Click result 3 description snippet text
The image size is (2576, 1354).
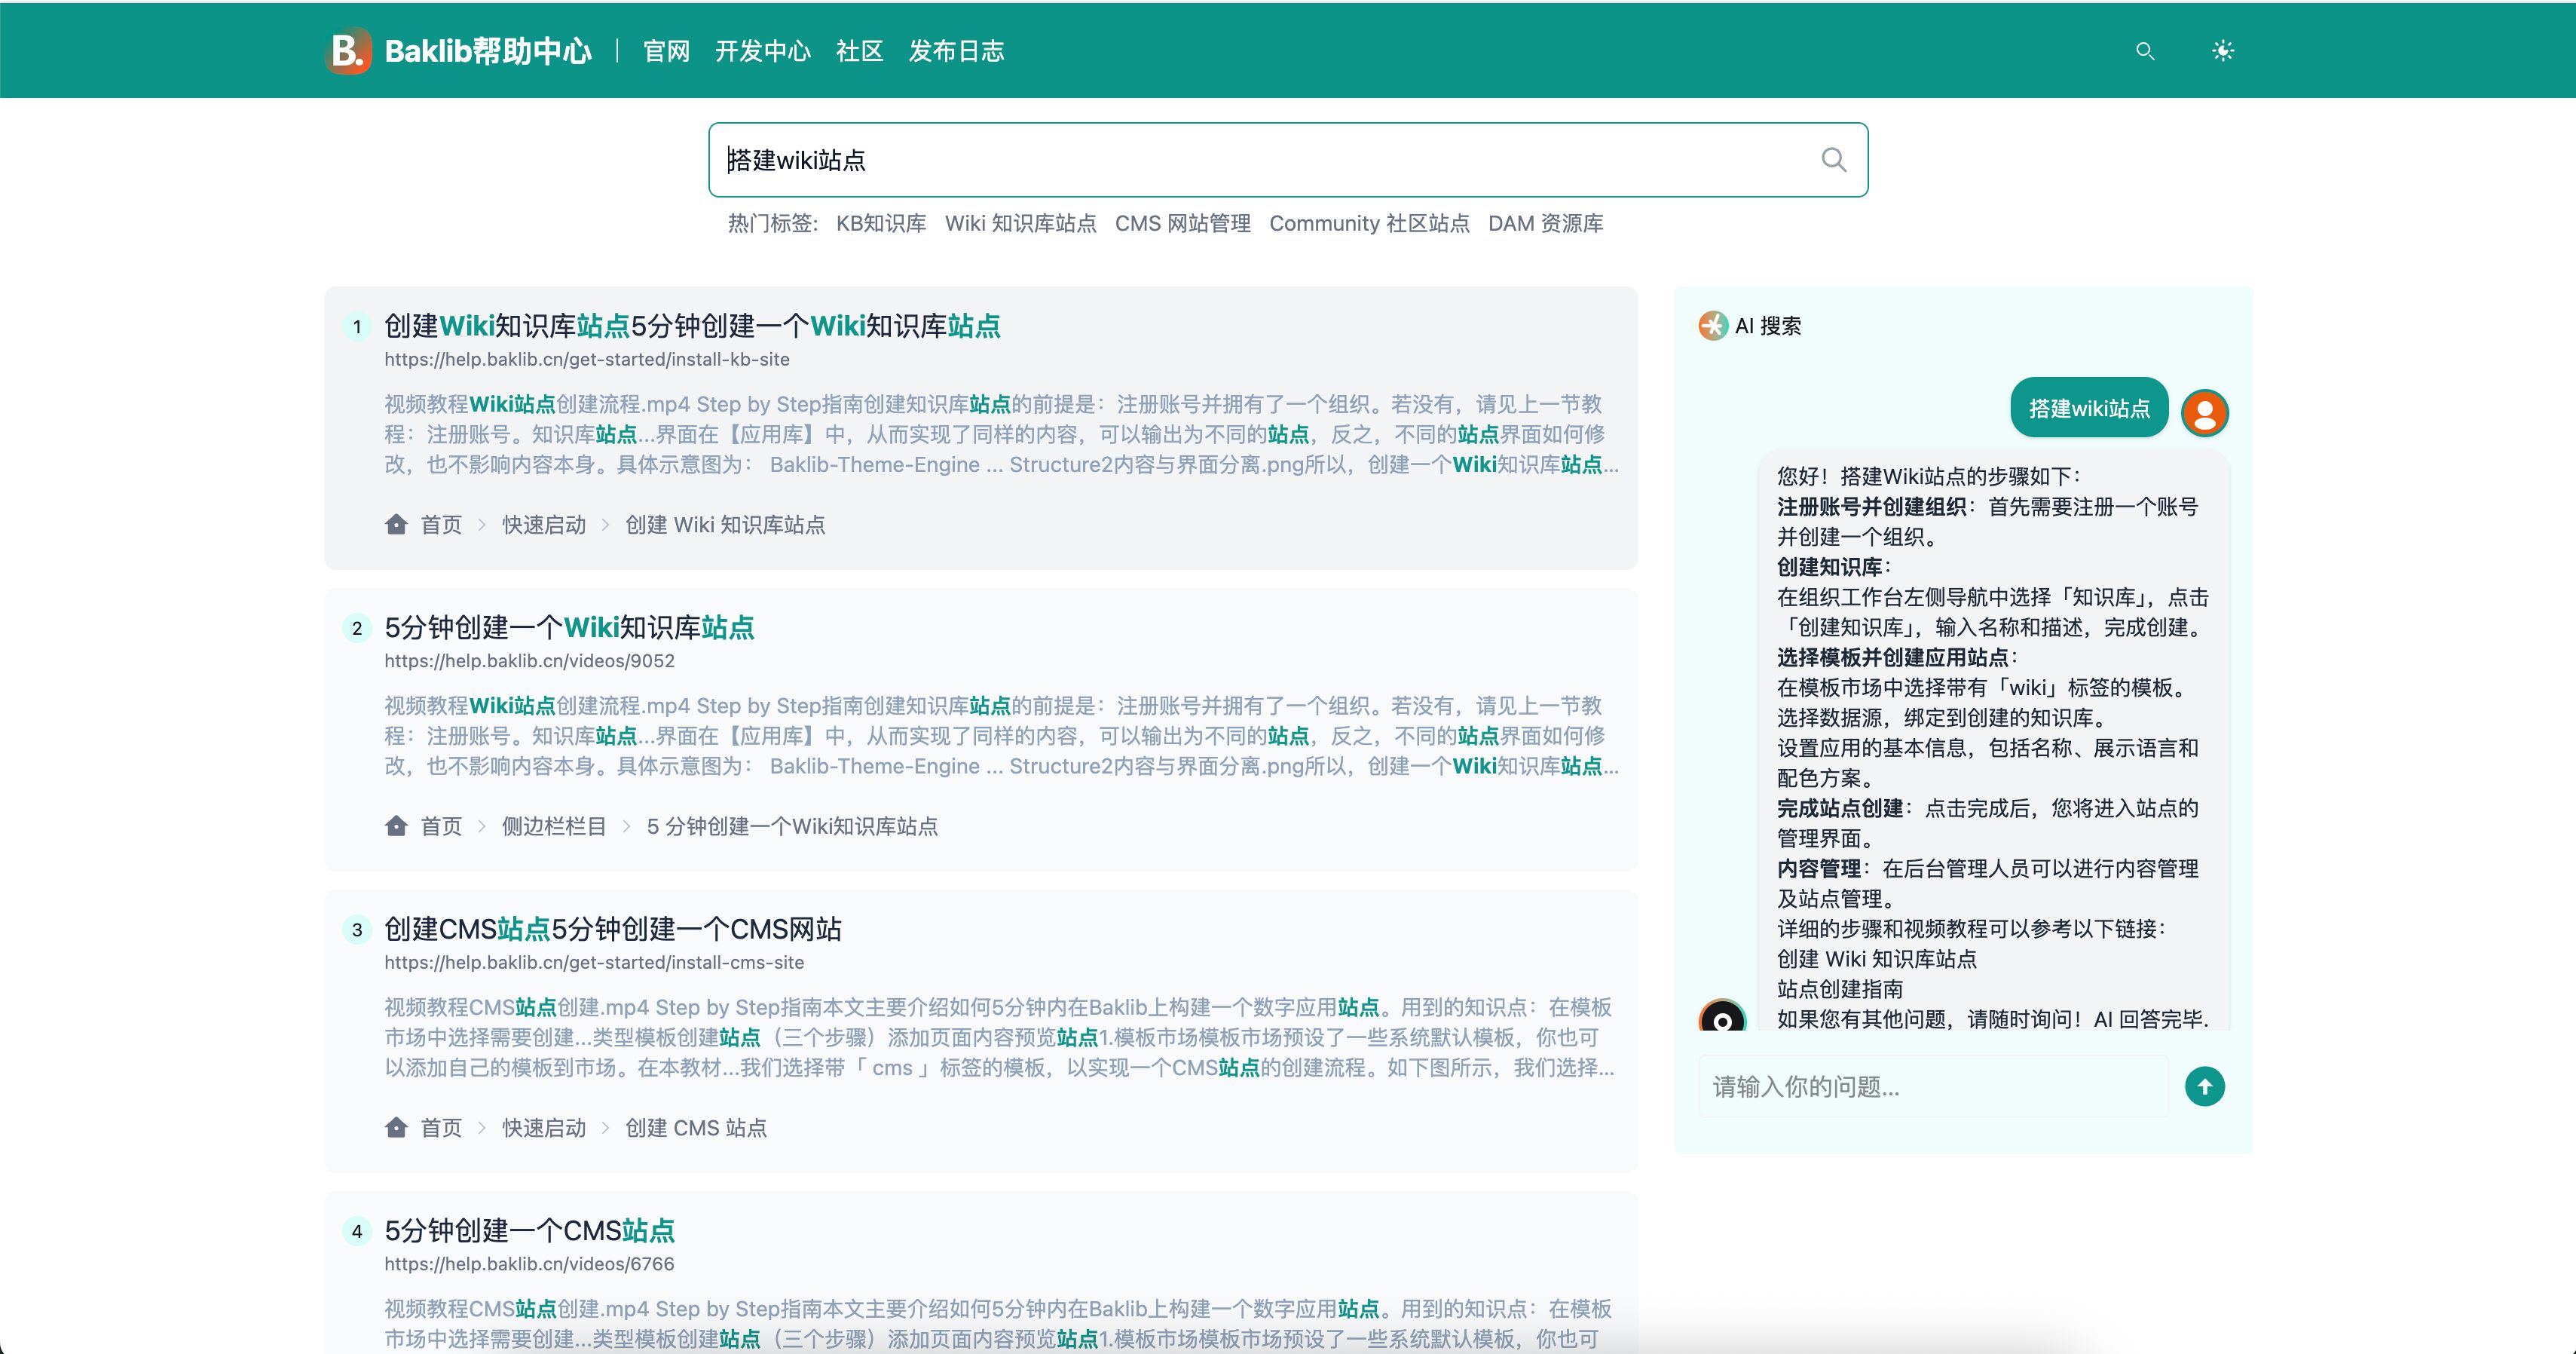999,1037
